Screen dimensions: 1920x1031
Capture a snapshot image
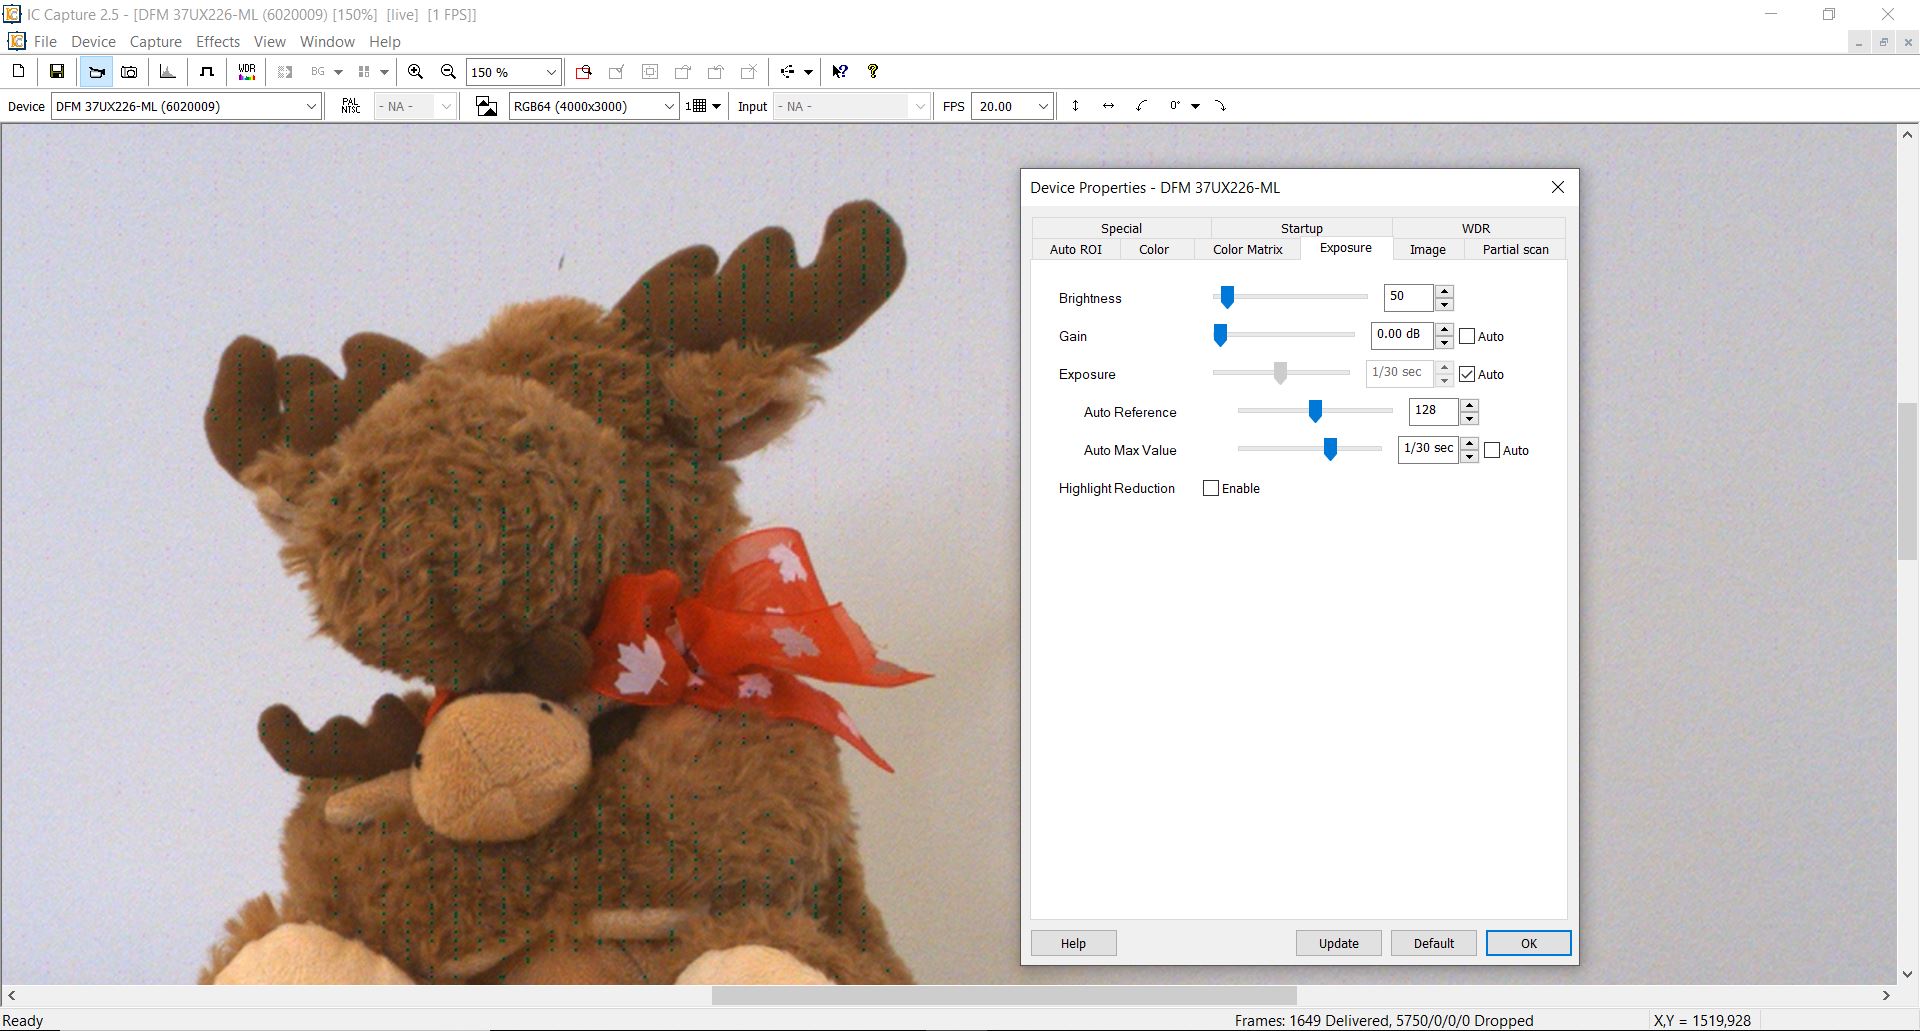pos(129,71)
